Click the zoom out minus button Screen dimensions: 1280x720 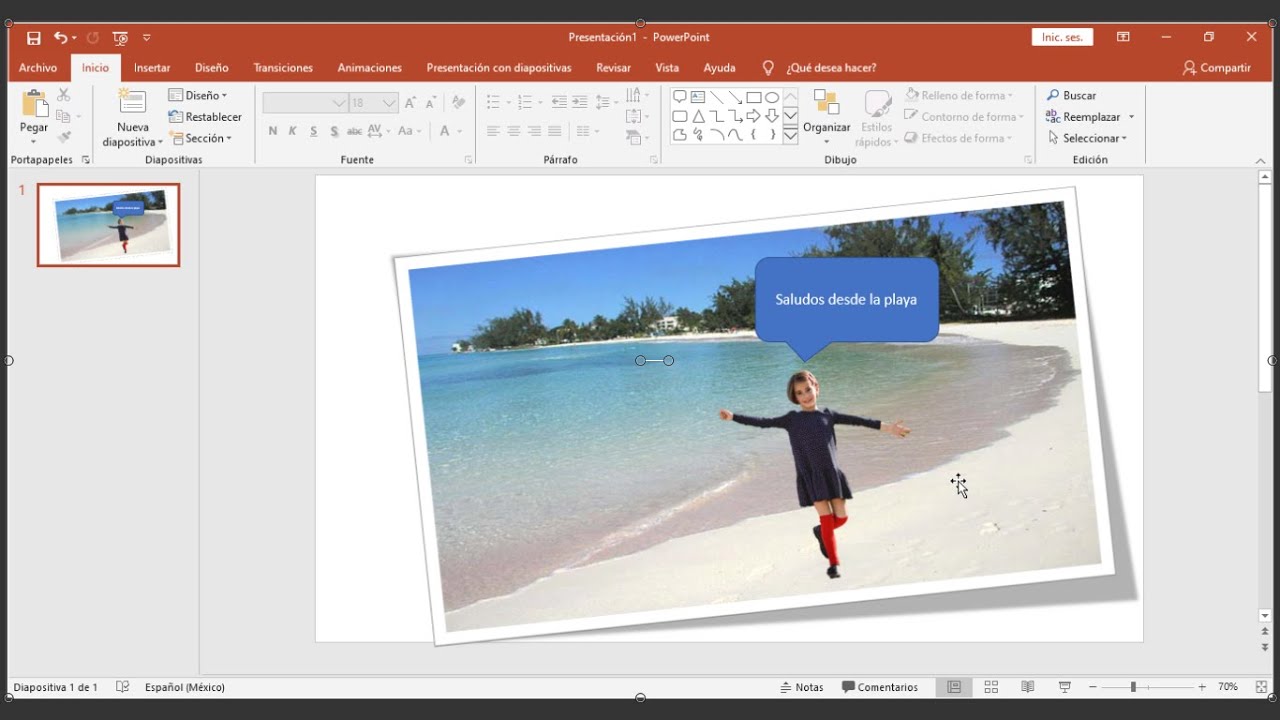pyautogui.click(x=1092, y=687)
